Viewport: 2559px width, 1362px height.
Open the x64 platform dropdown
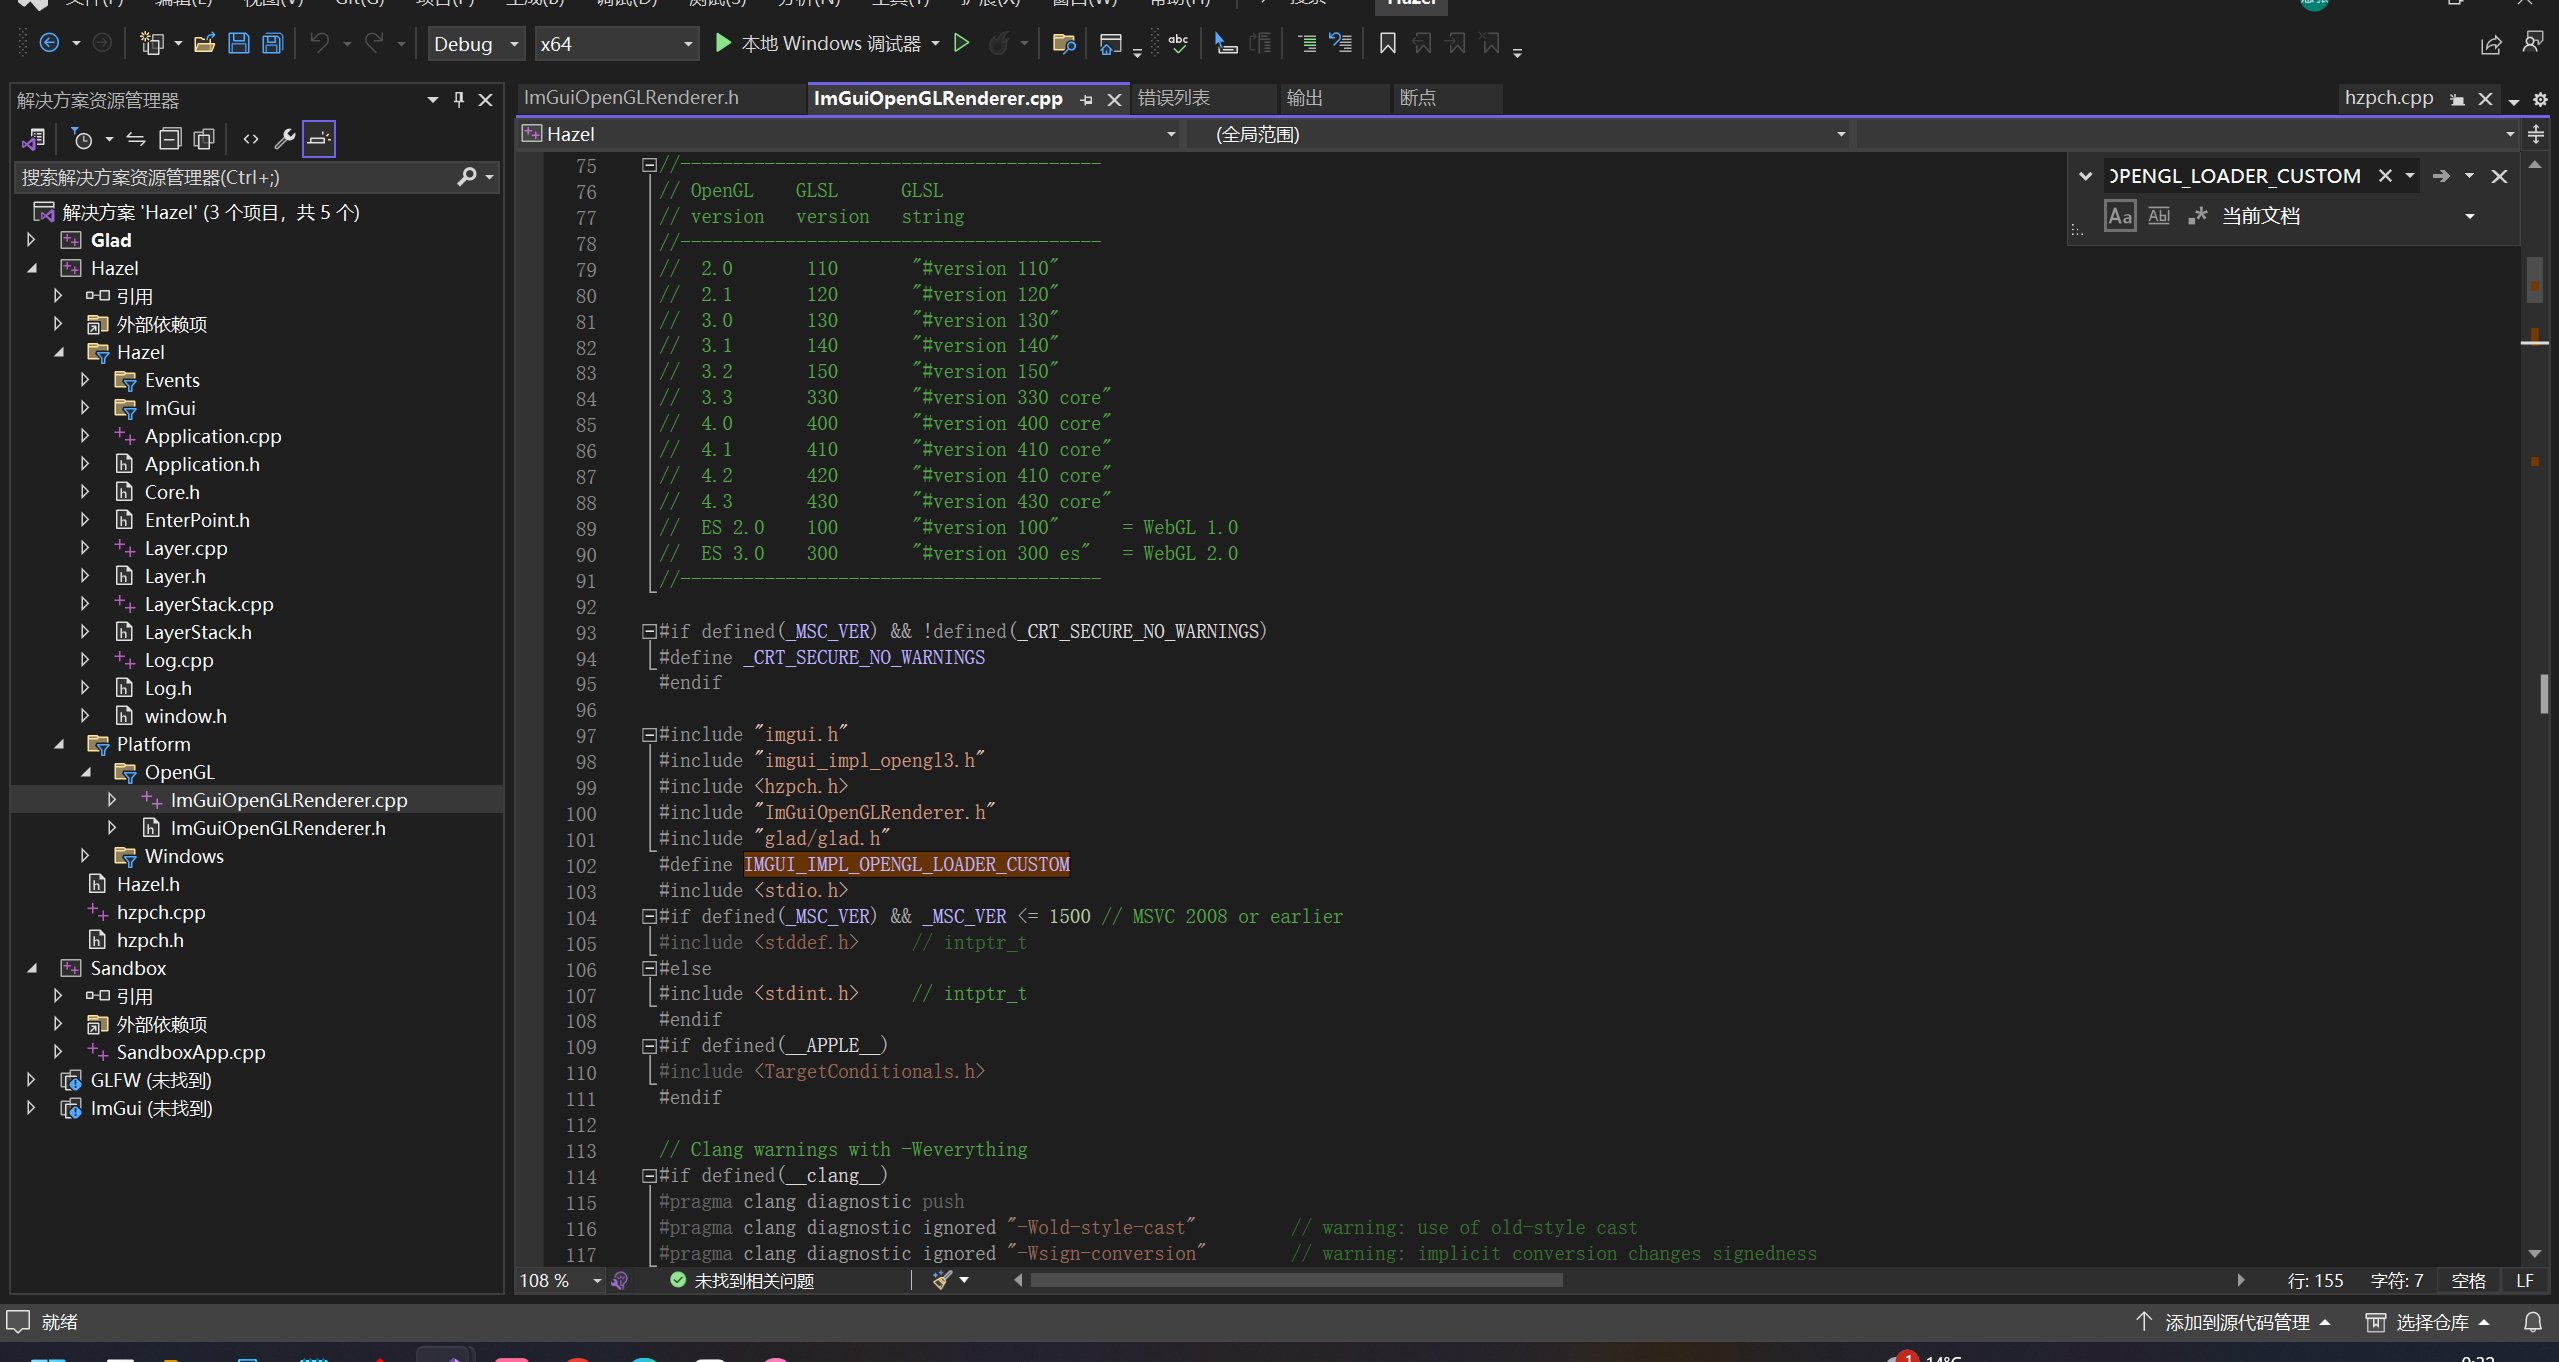point(615,44)
